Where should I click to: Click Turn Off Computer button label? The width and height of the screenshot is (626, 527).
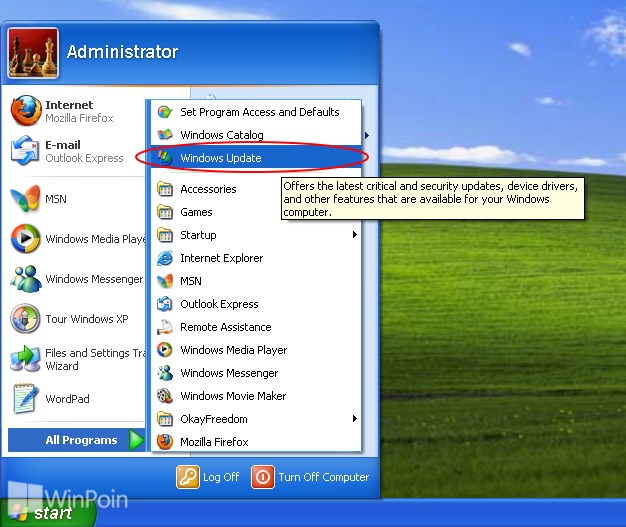tap(324, 477)
